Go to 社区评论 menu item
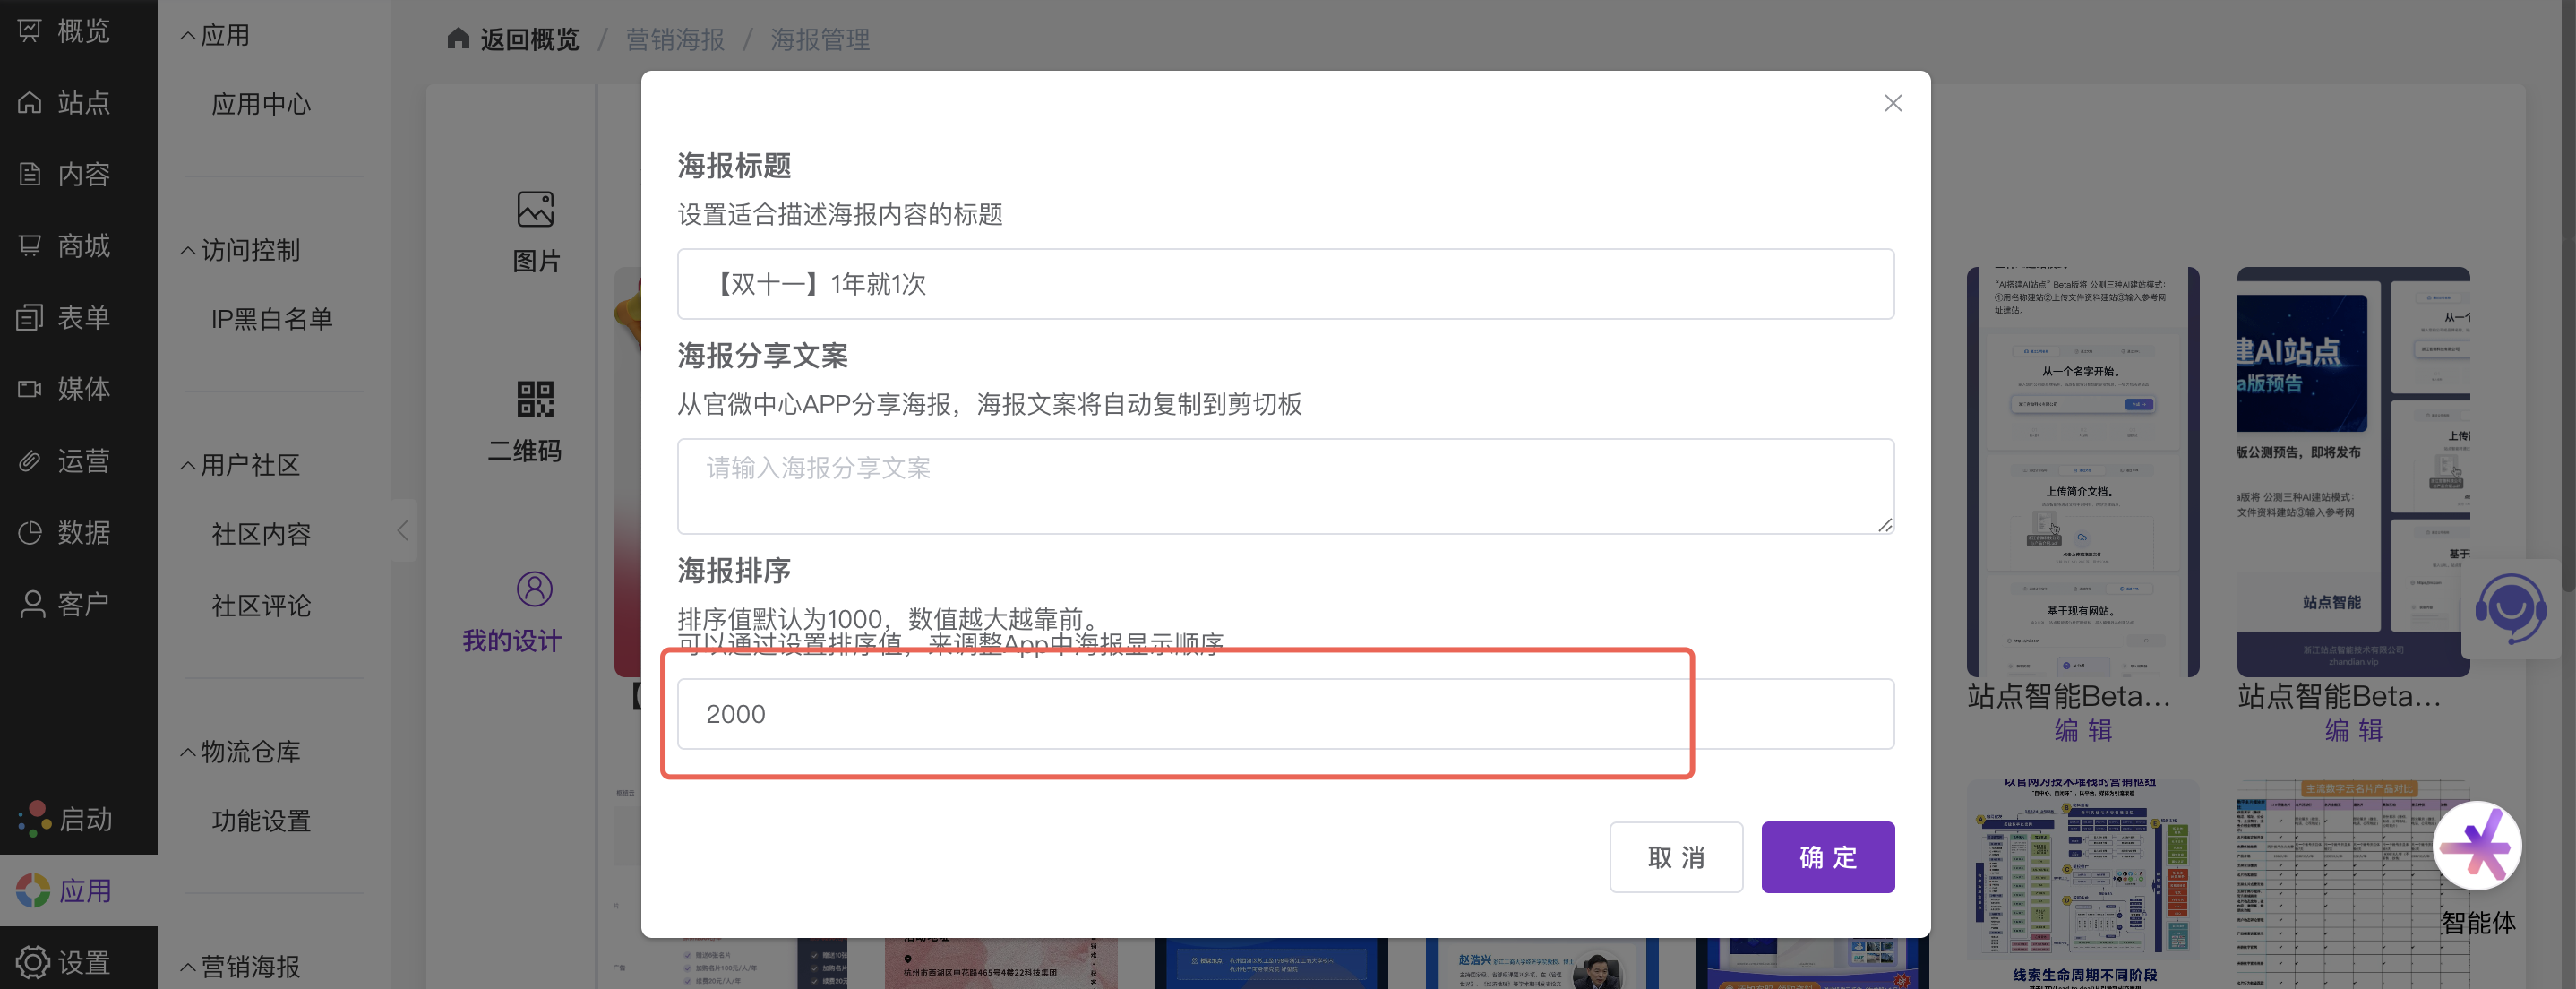 point(261,605)
